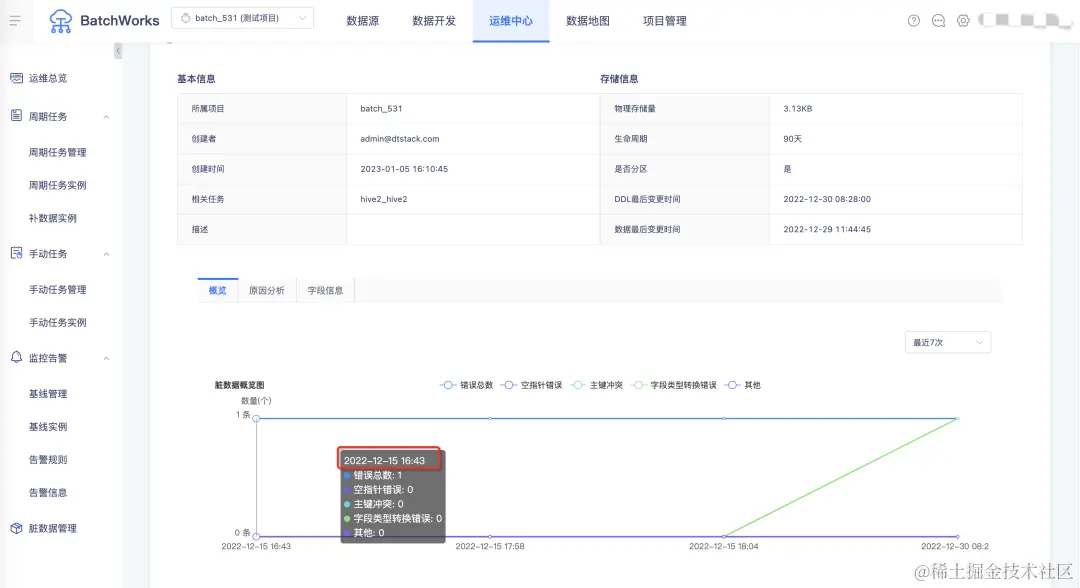Open the settings gear icon
1080x588 pixels.
(963, 21)
